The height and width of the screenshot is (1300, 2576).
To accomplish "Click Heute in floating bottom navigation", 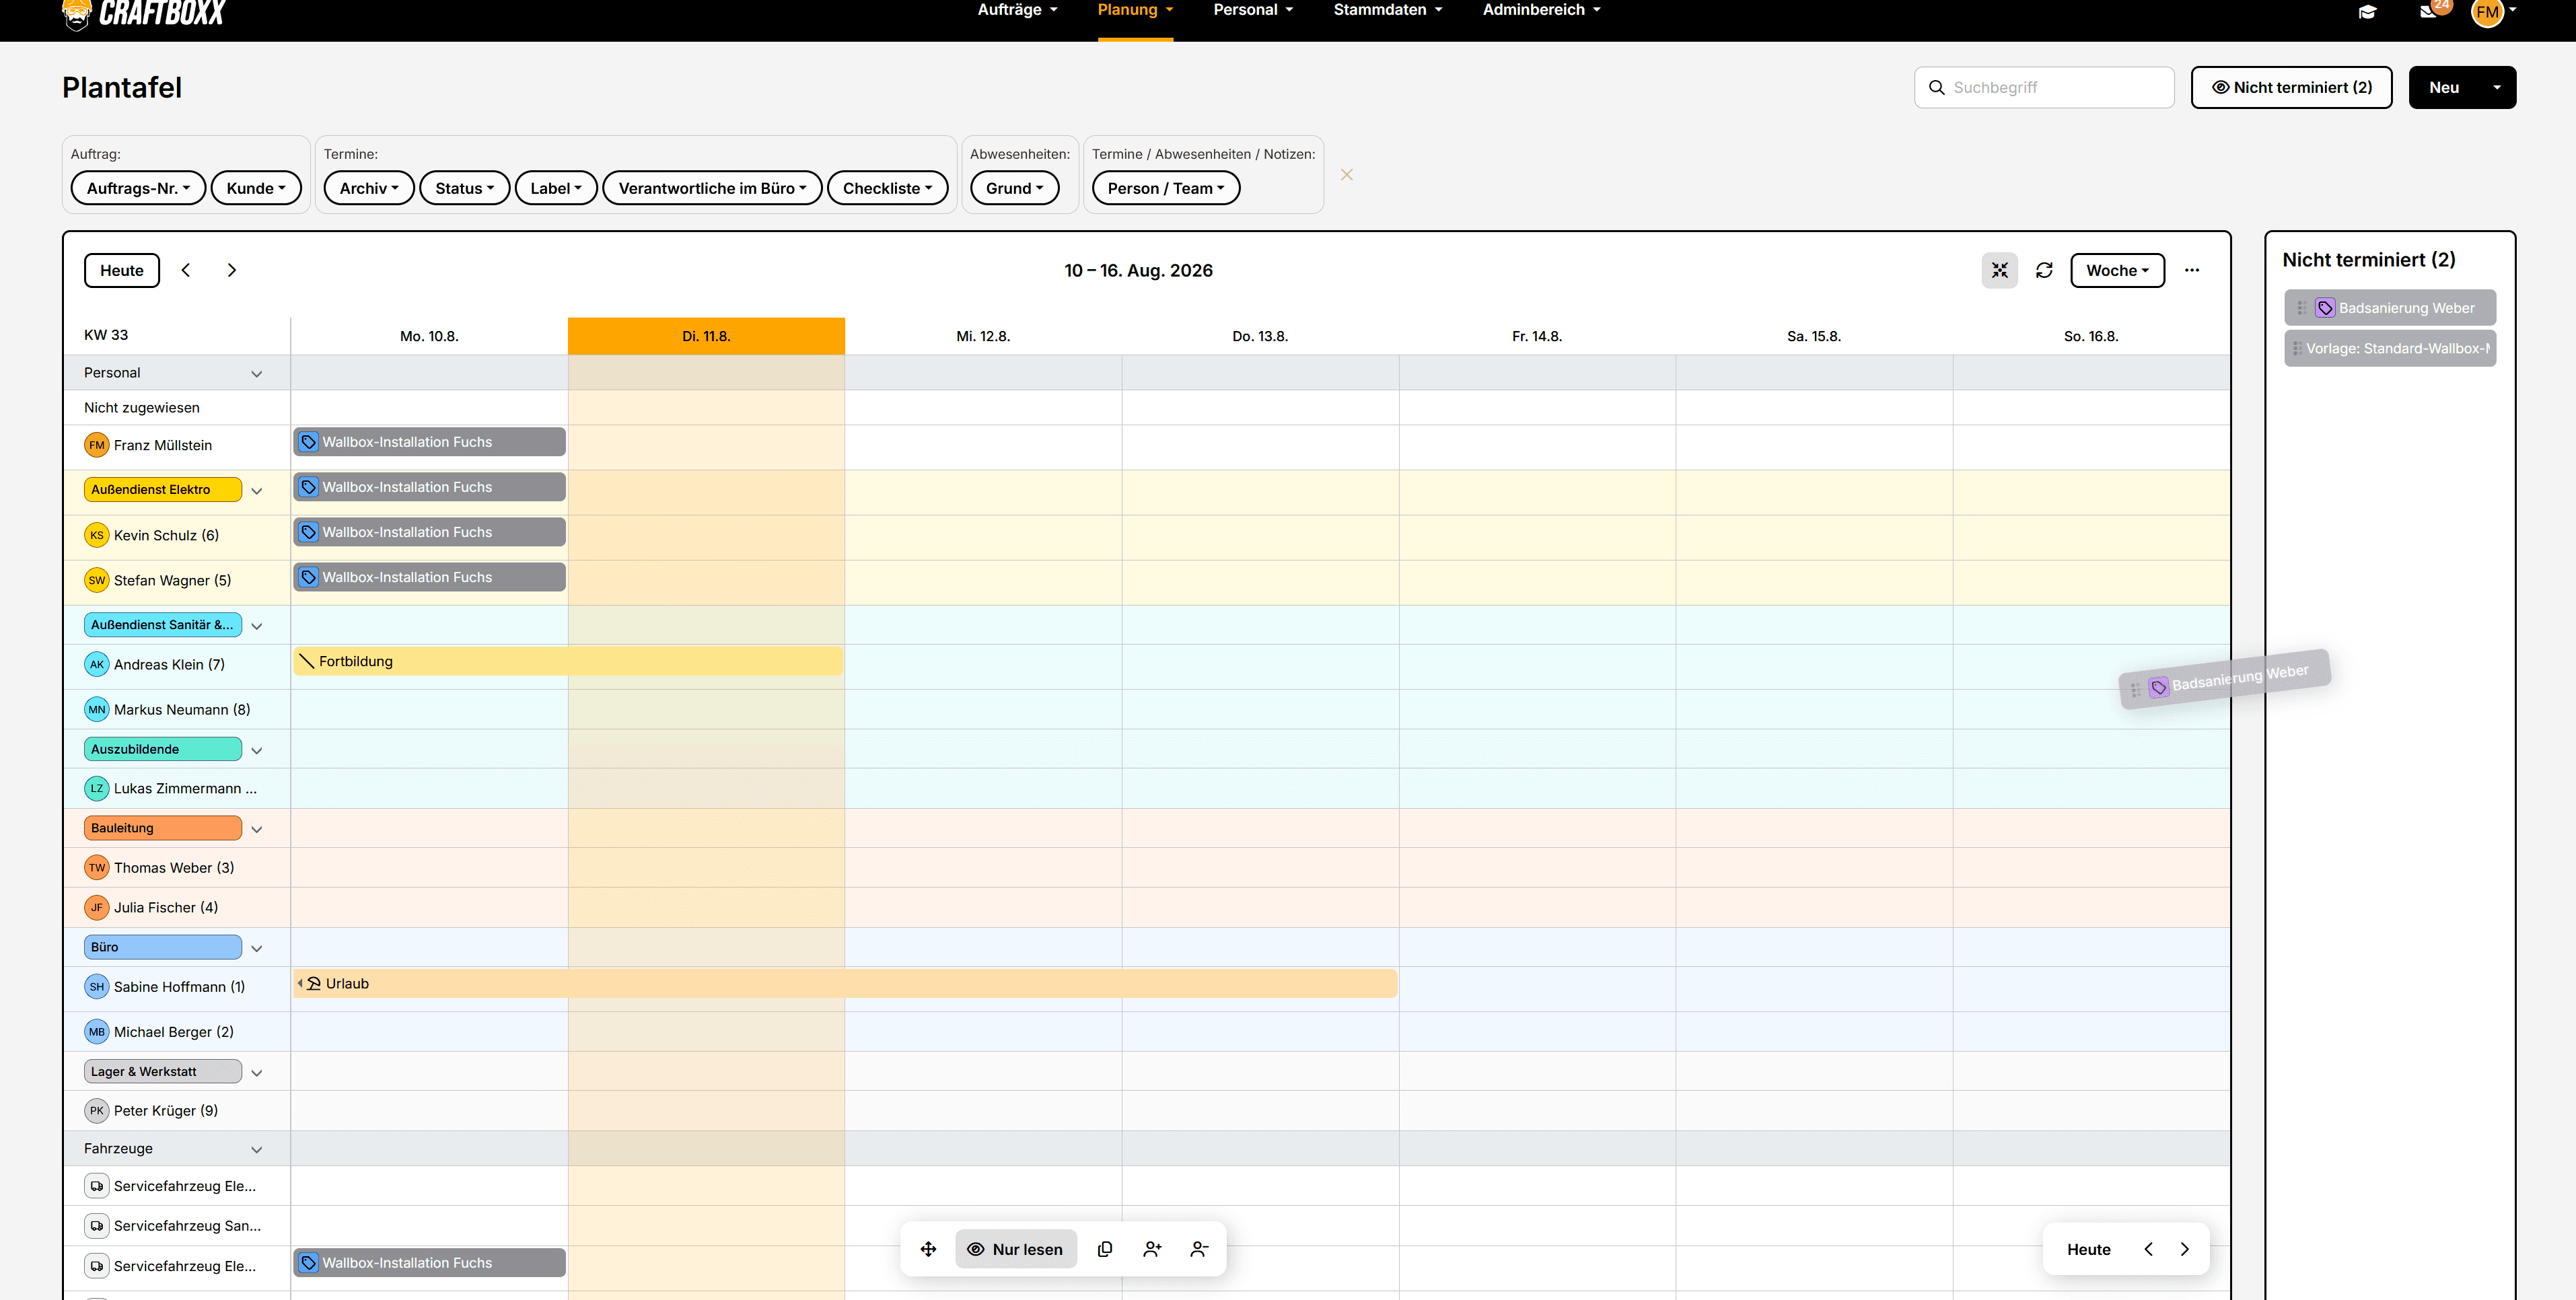I will click(x=2089, y=1249).
